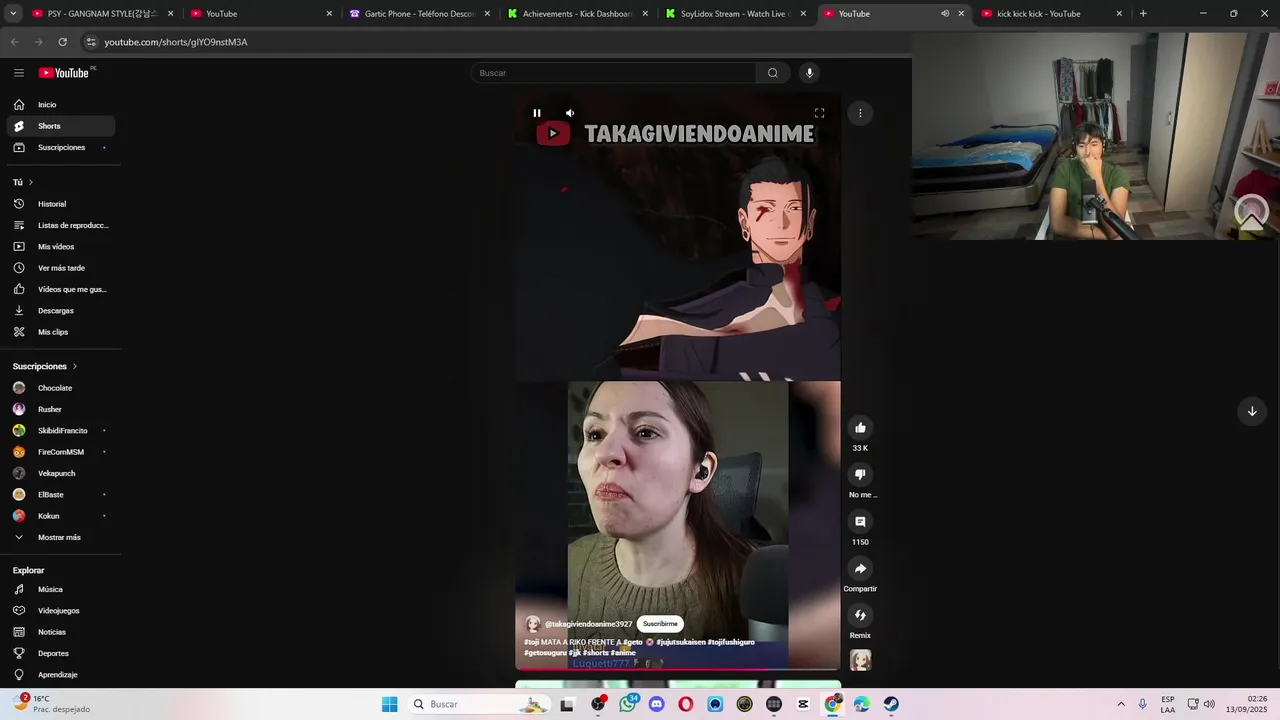Image resolution: width=1280 pixels, height=720 pixels.
Task: Go to next Short with down arrow
Action: 1251,411
